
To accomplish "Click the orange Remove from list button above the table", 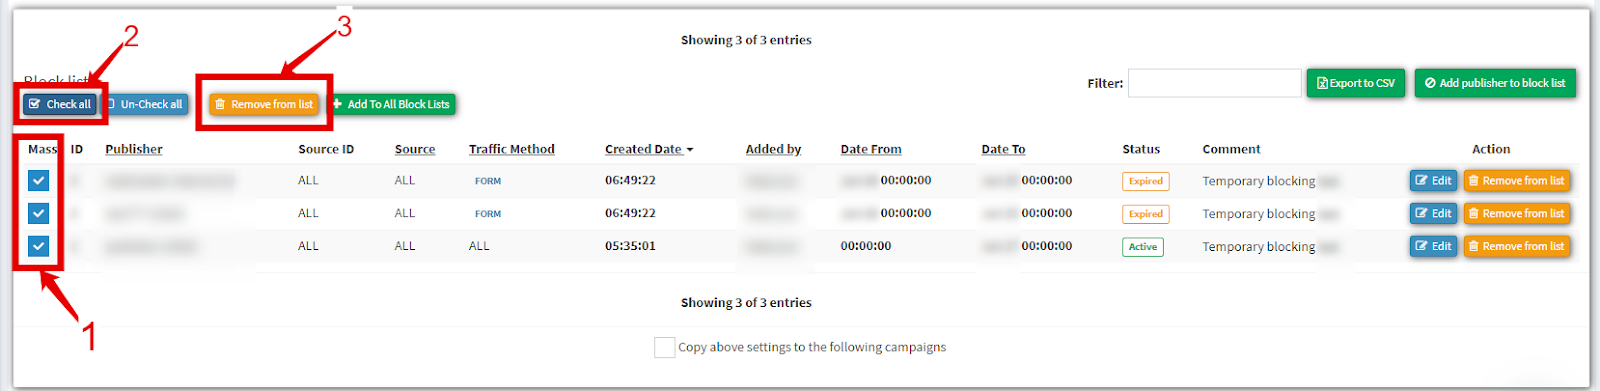I will [x=264, y=104].
